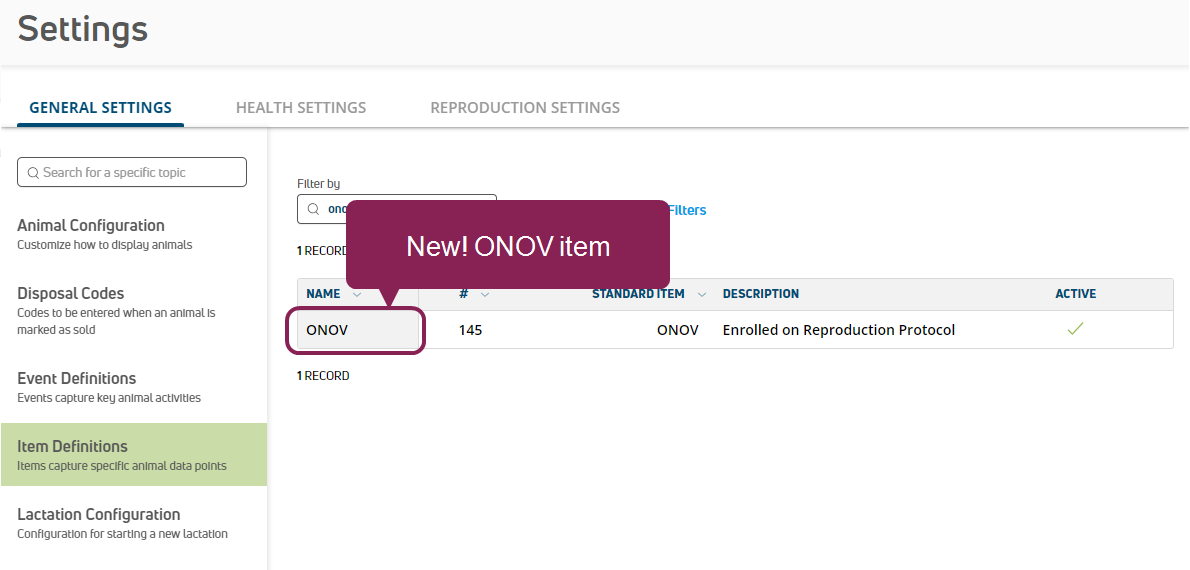Switch to the Reproduction Settings tab

coord(525,108)
